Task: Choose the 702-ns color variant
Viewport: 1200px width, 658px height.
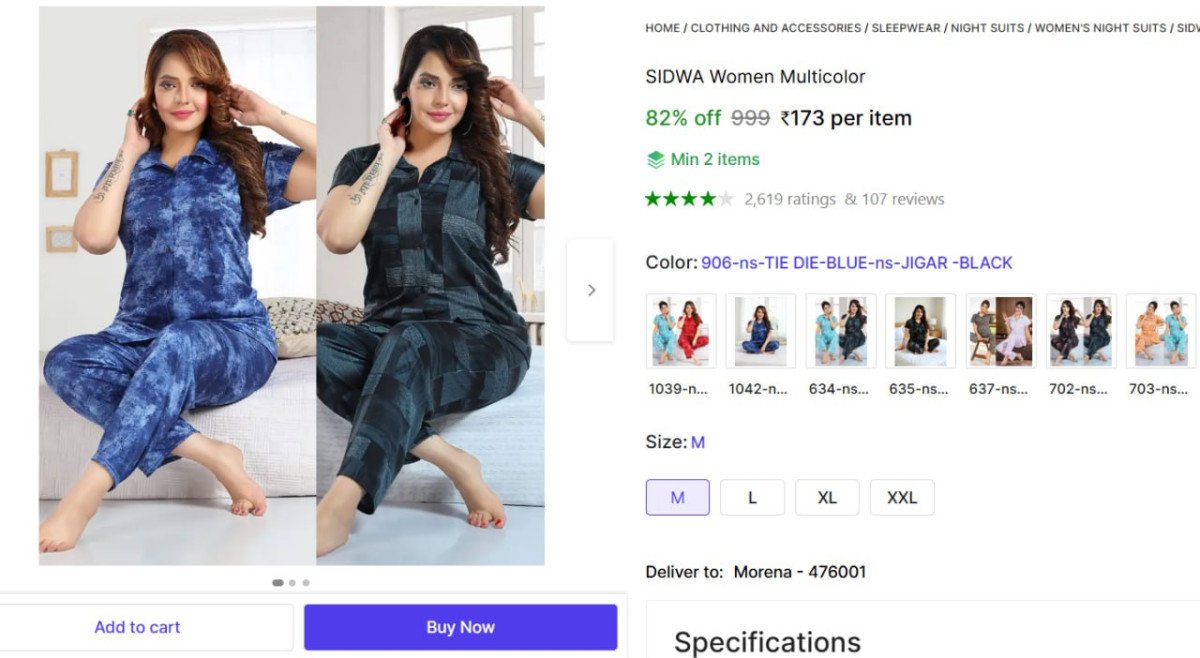Action: click(x=1080, y=331)
